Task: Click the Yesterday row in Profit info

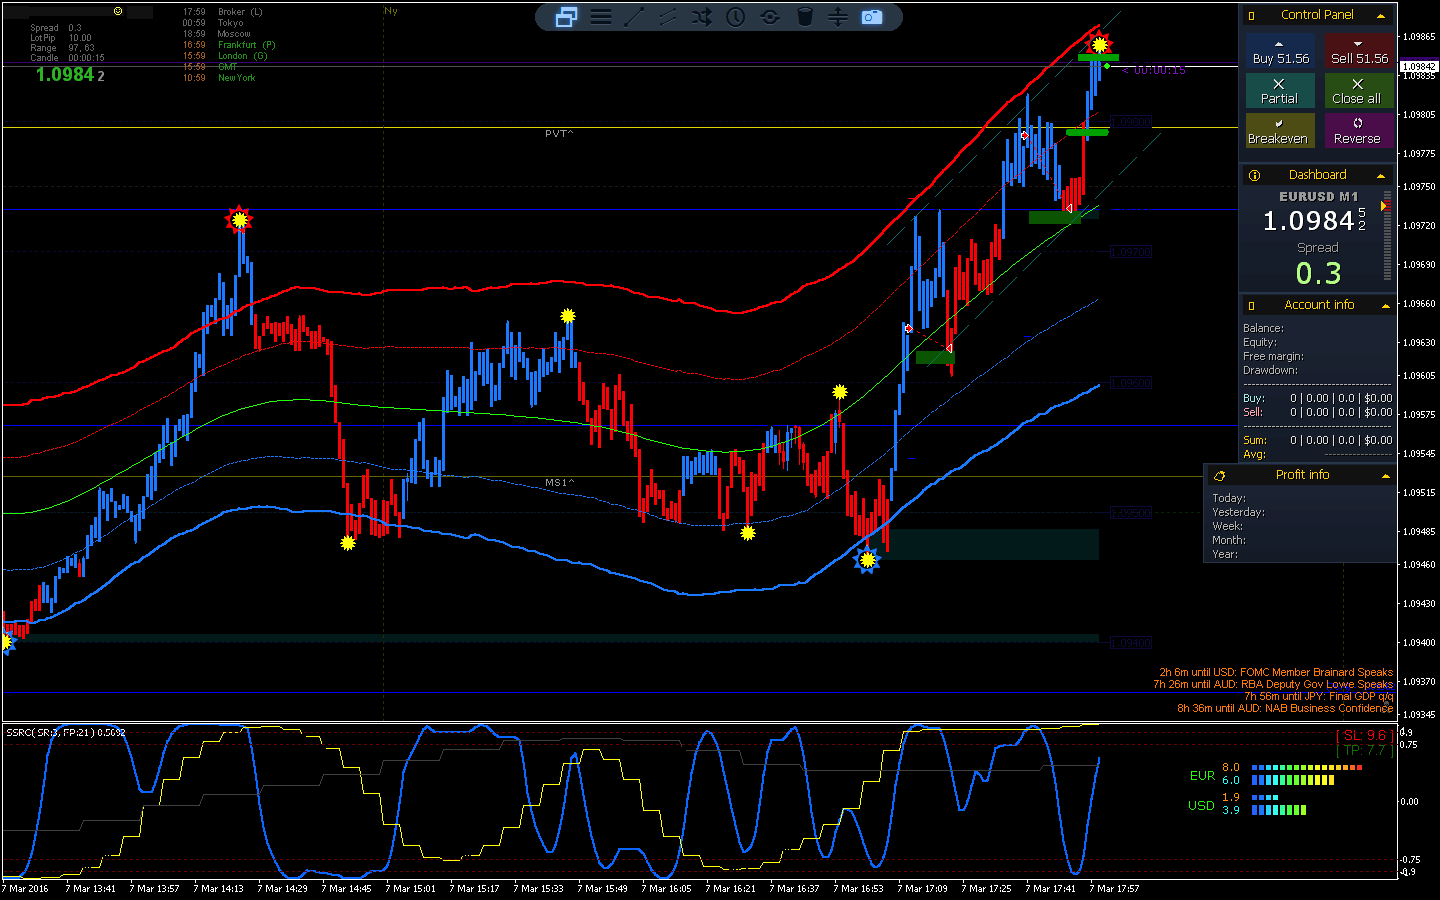Action: point(1239,513)
